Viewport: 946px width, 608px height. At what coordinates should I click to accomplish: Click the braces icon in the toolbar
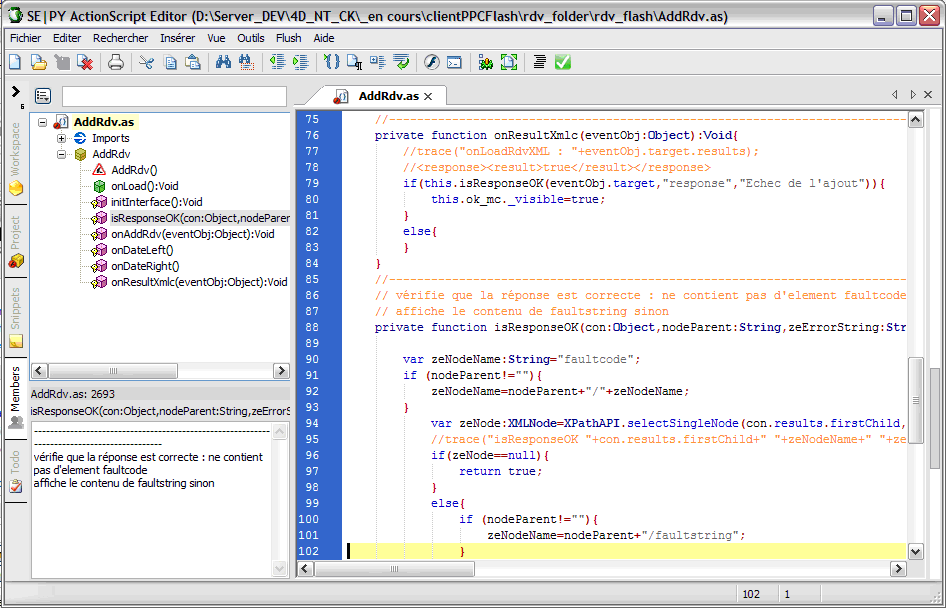click(332, 62)
